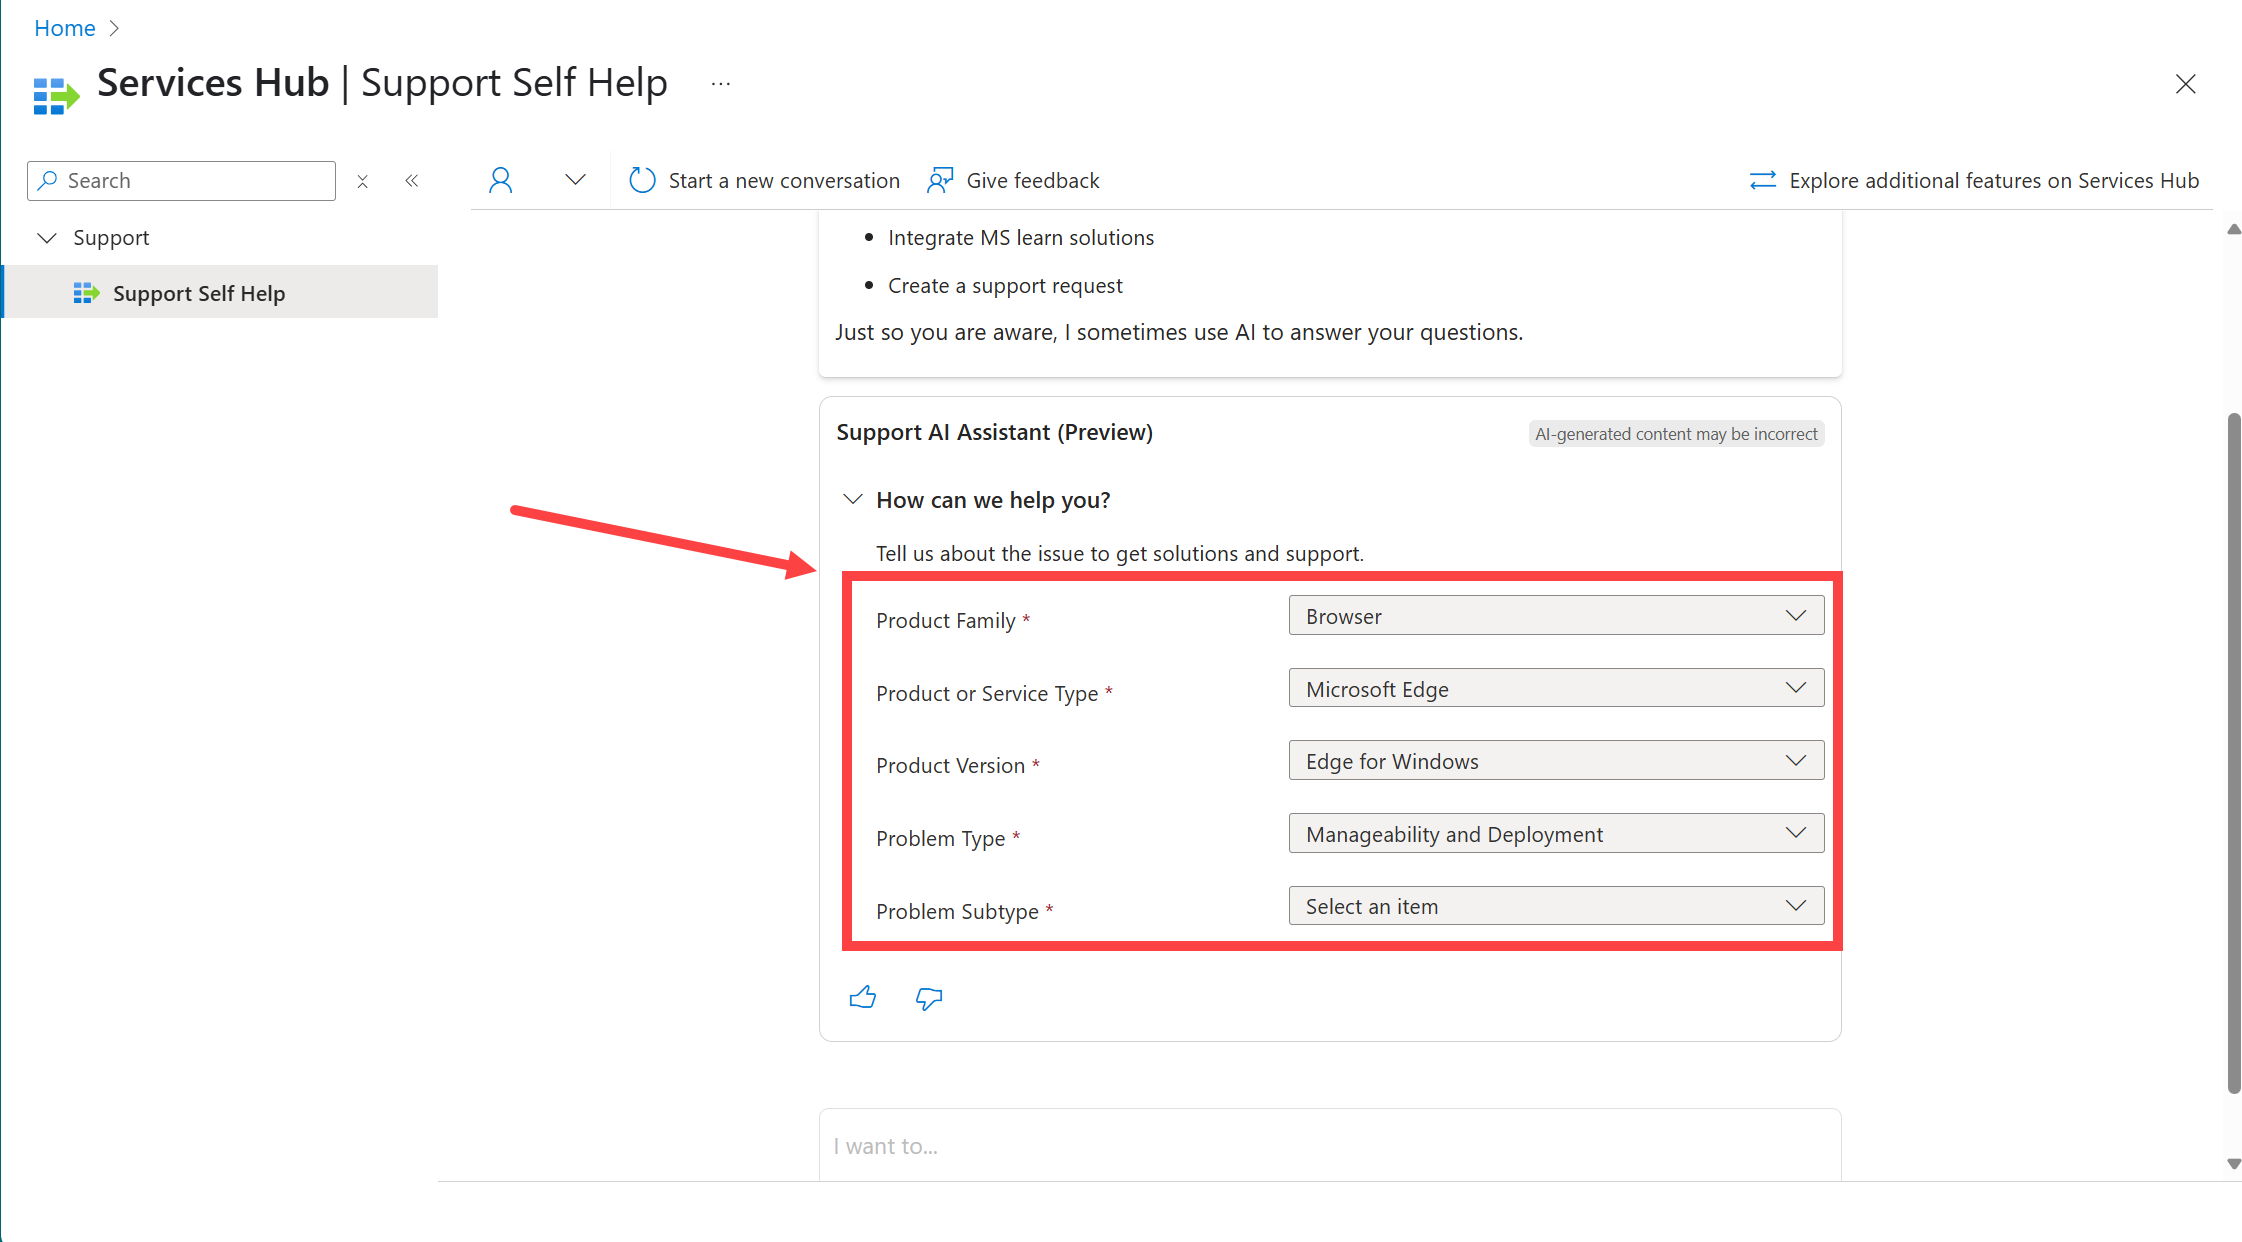2242x1242 pixels.
Task: Expand the Product Family dropdown
Action: point(1554,615)
